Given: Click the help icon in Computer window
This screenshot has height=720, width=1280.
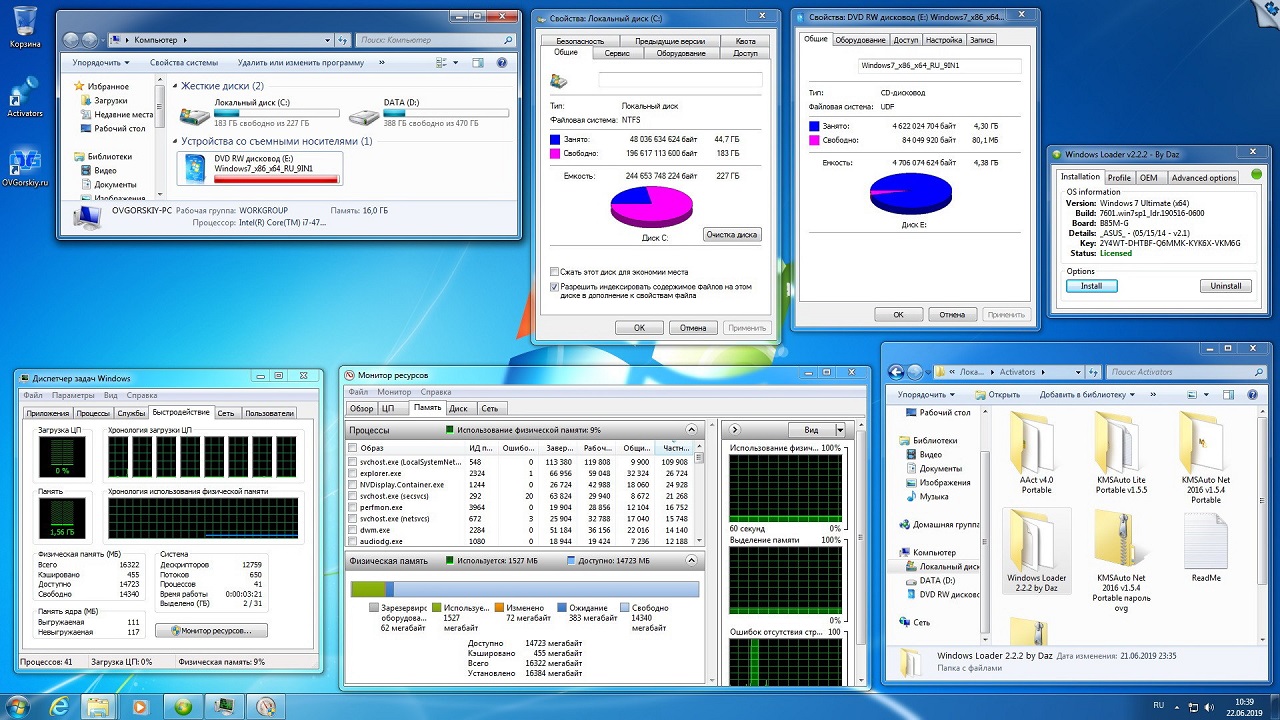Looking at the screenshot, I should coord(503,62).
